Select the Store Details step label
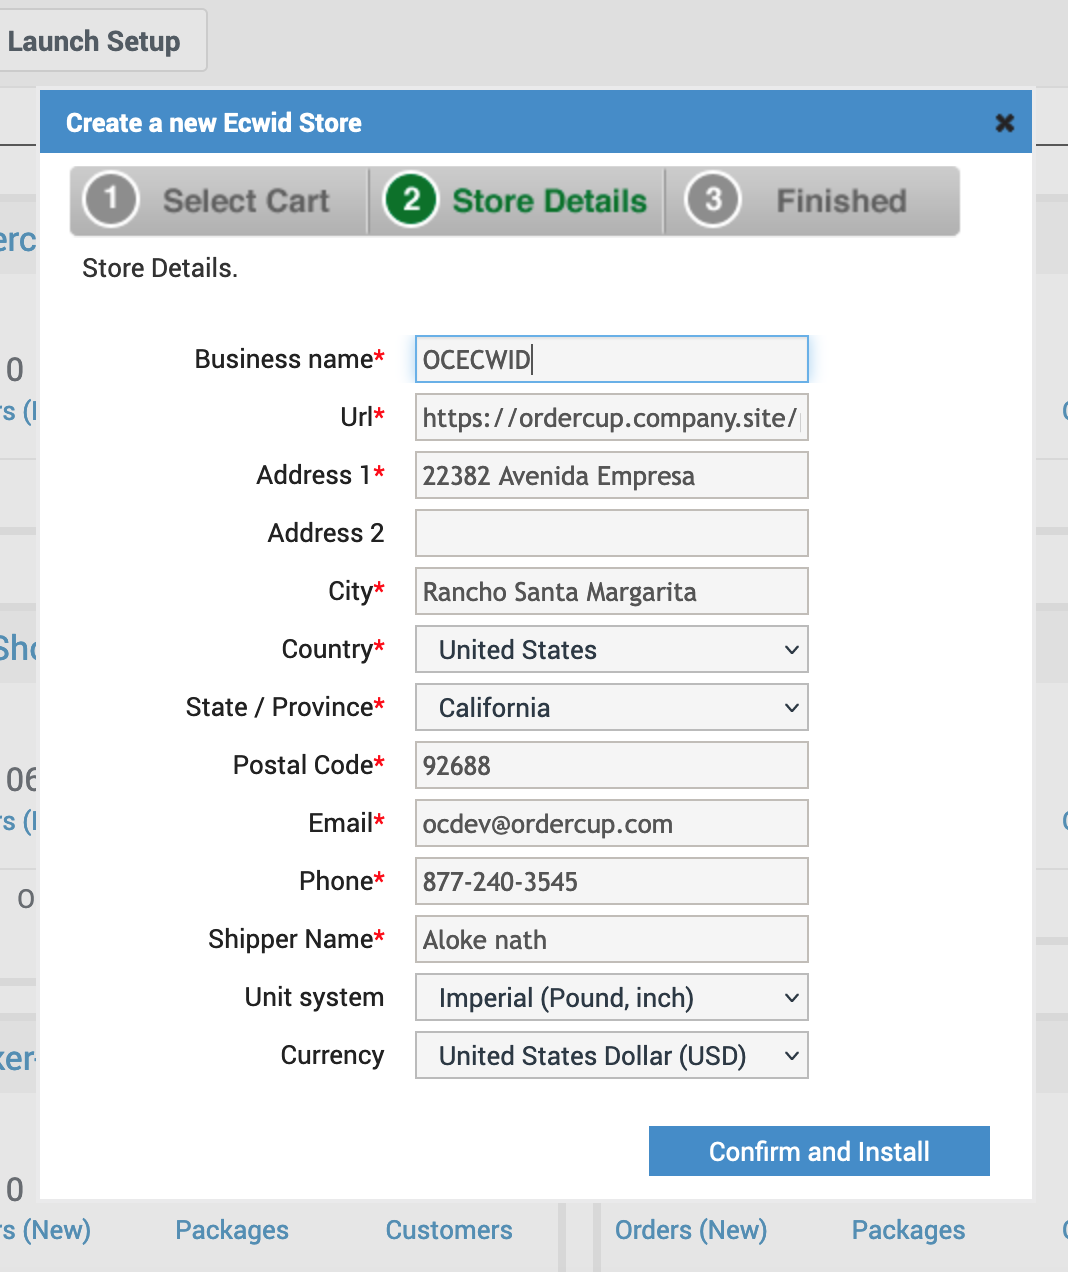This screenshot has width=1068, height=1272. tap(549, 201)
